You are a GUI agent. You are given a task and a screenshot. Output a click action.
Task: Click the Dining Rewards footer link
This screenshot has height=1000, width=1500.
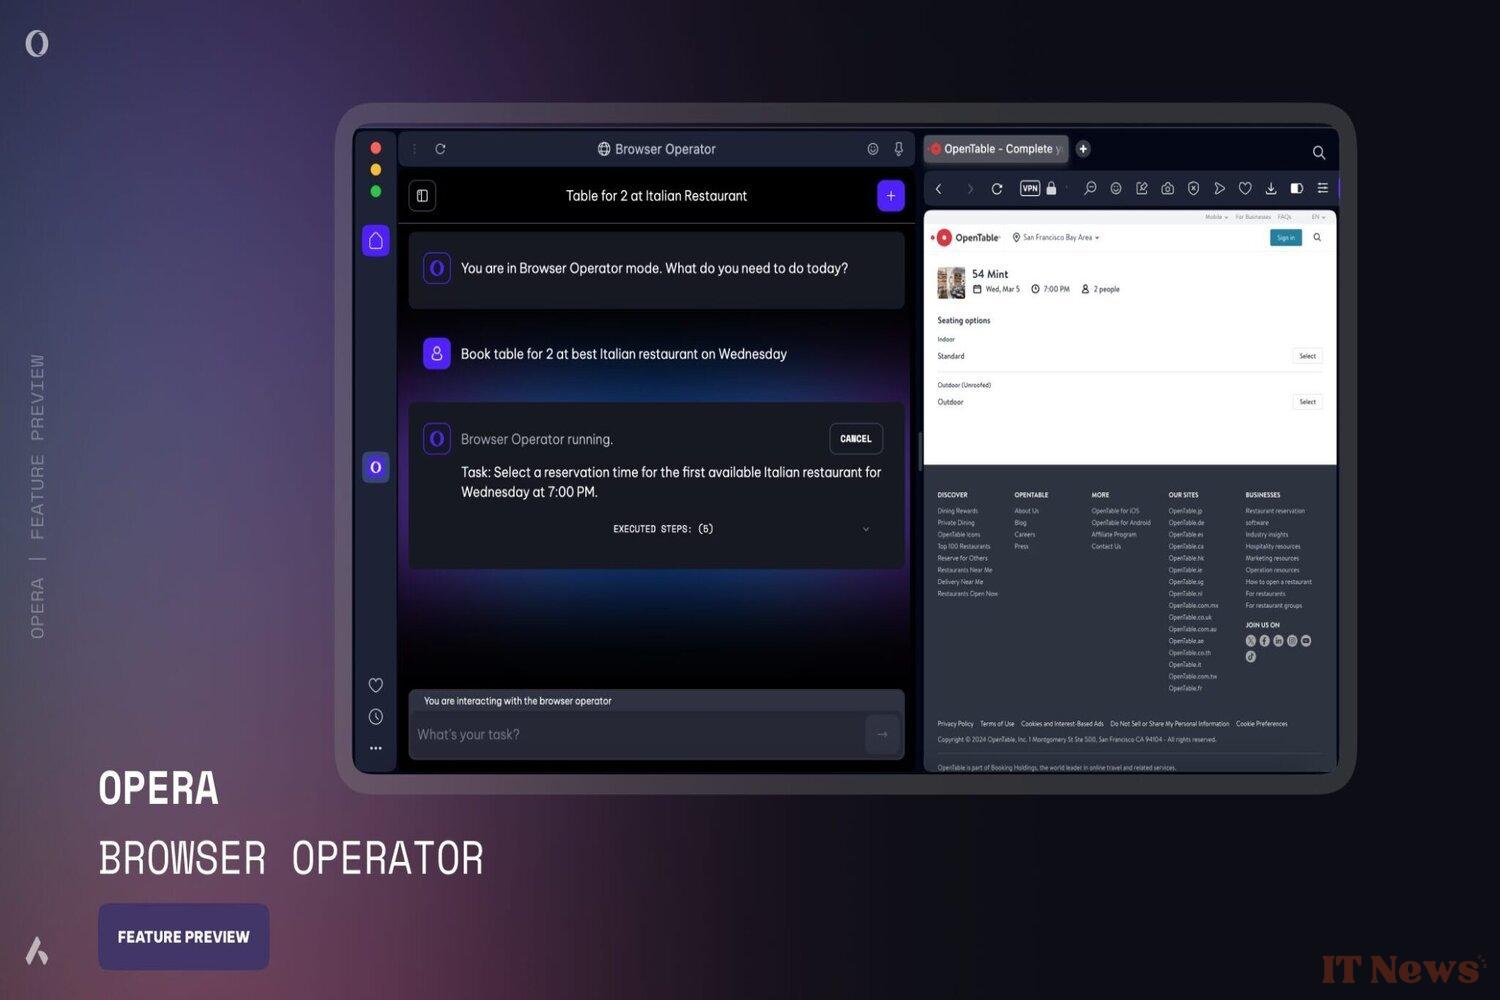(958, 511)
